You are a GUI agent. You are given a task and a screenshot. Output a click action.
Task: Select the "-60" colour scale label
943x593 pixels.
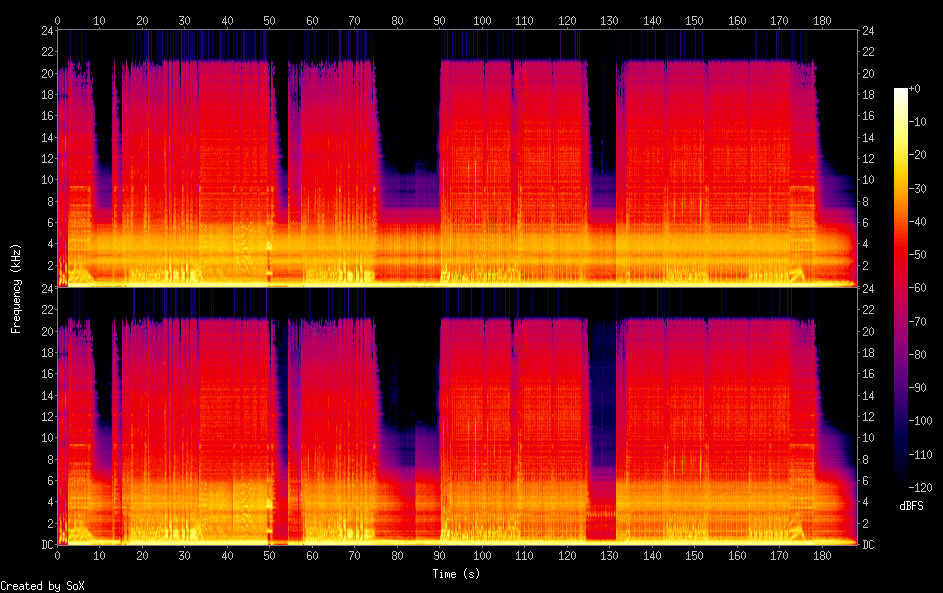tap(918, 287)
